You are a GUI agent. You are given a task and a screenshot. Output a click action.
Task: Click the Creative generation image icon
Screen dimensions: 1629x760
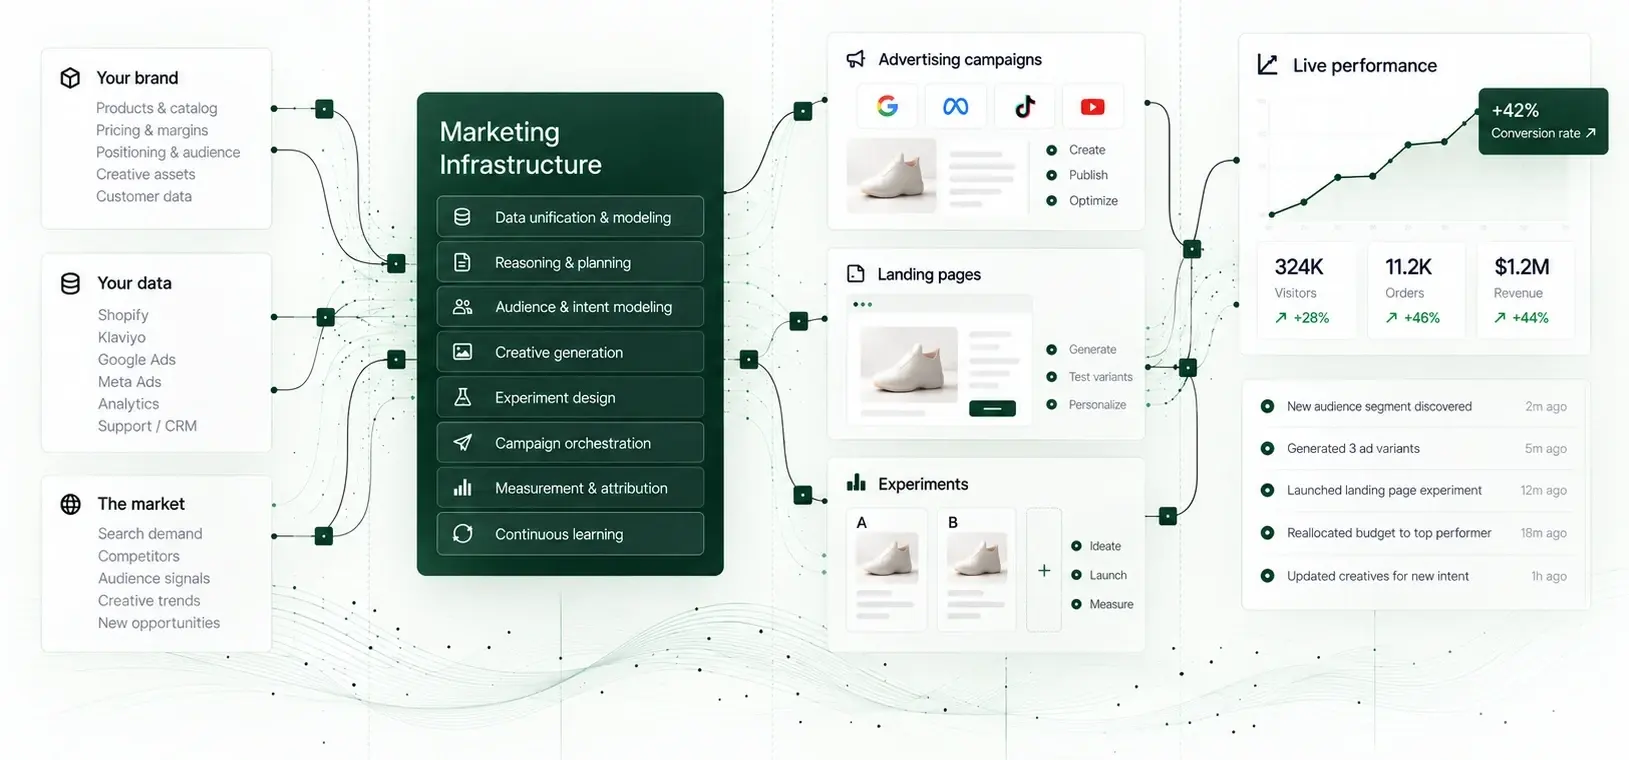[462, 352]
